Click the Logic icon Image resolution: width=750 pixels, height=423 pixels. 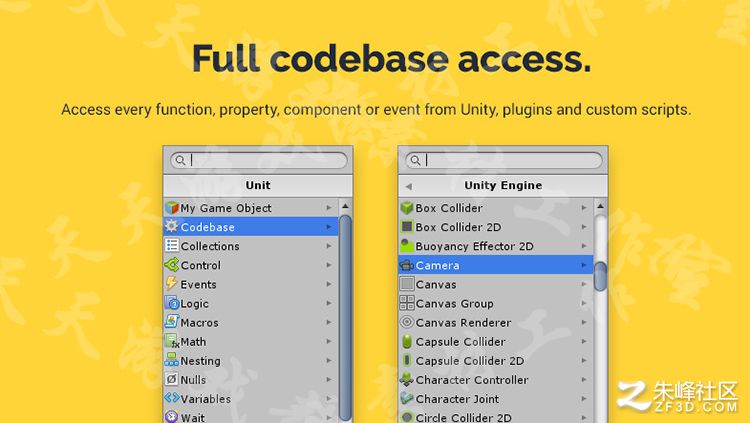(x=172, y=303)
